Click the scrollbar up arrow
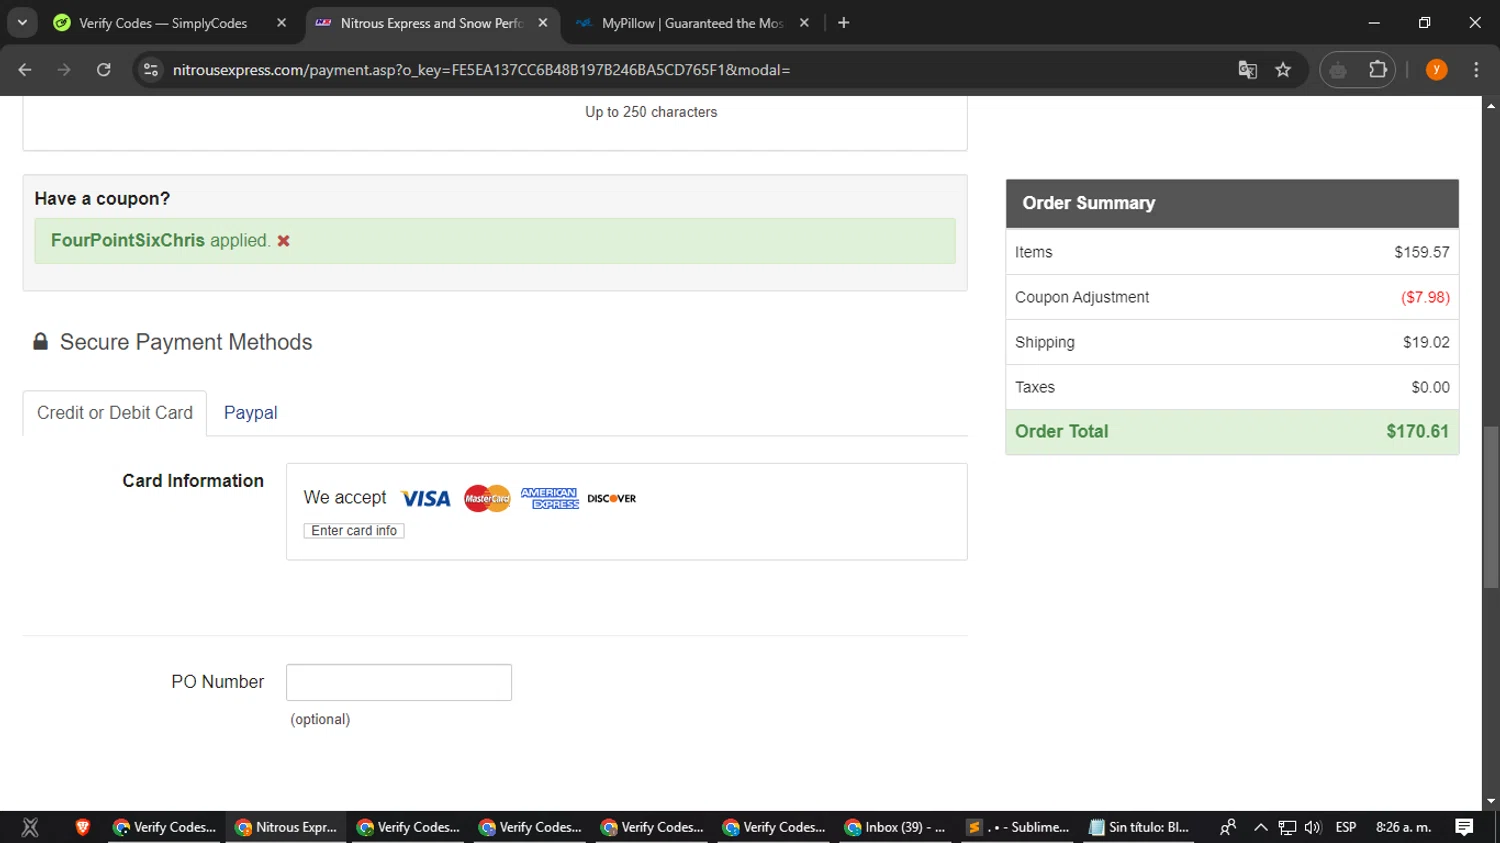This screenshot has width=1500, height=843. click(x=1491, y=104)
